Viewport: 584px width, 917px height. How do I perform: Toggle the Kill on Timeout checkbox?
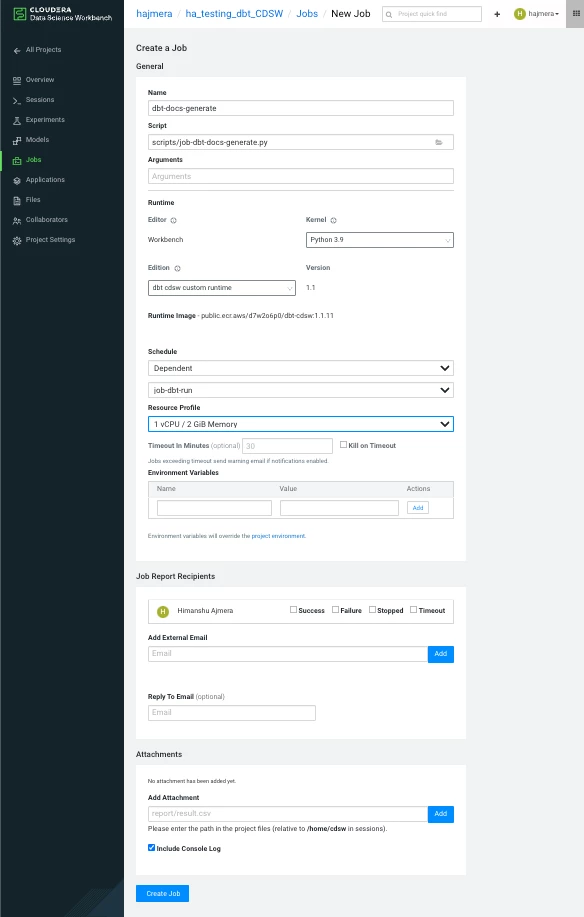click(343, 444)
